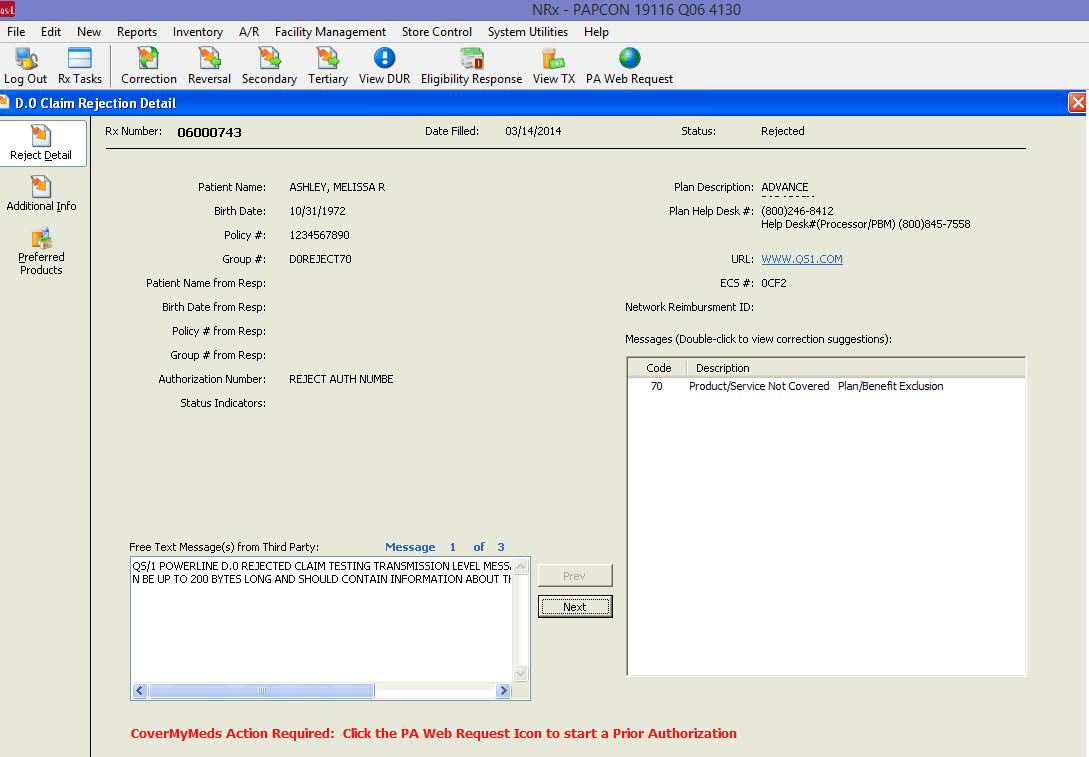Open the System Utilities menu
The width and height of the screenshot is (1089, 757).
(528, 32)
